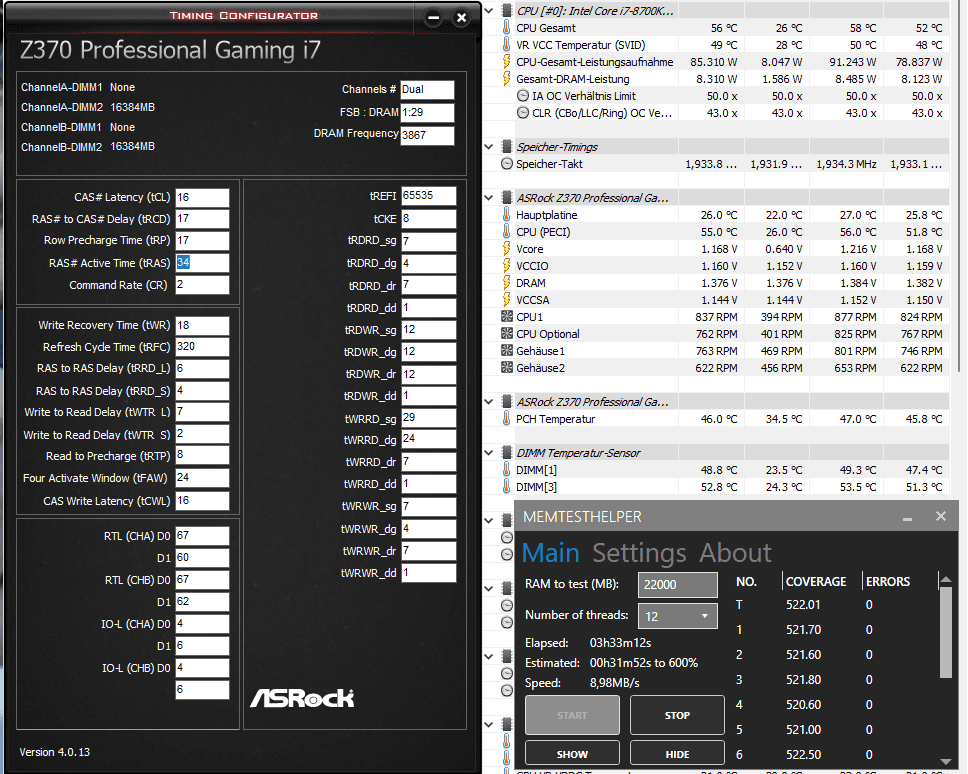Collapse the ASRock group above PCH Temperatur
968x774 pixels.
489,402
